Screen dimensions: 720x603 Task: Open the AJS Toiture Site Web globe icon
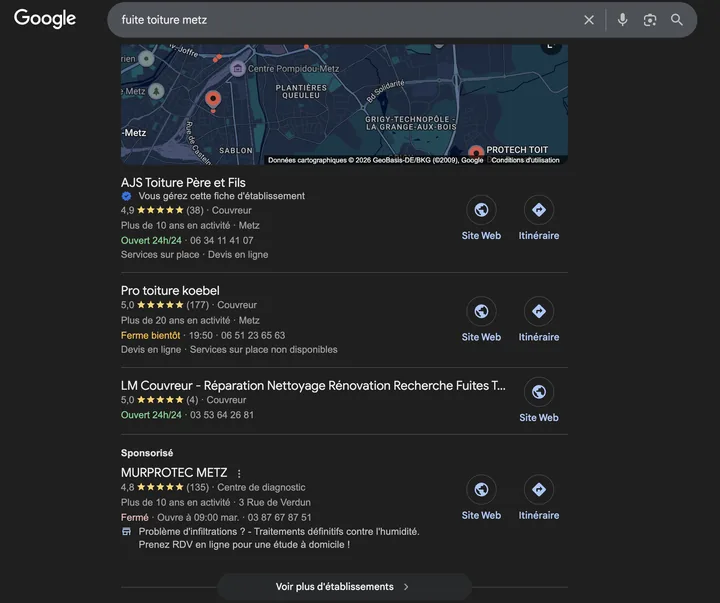(x=481, y=210)
